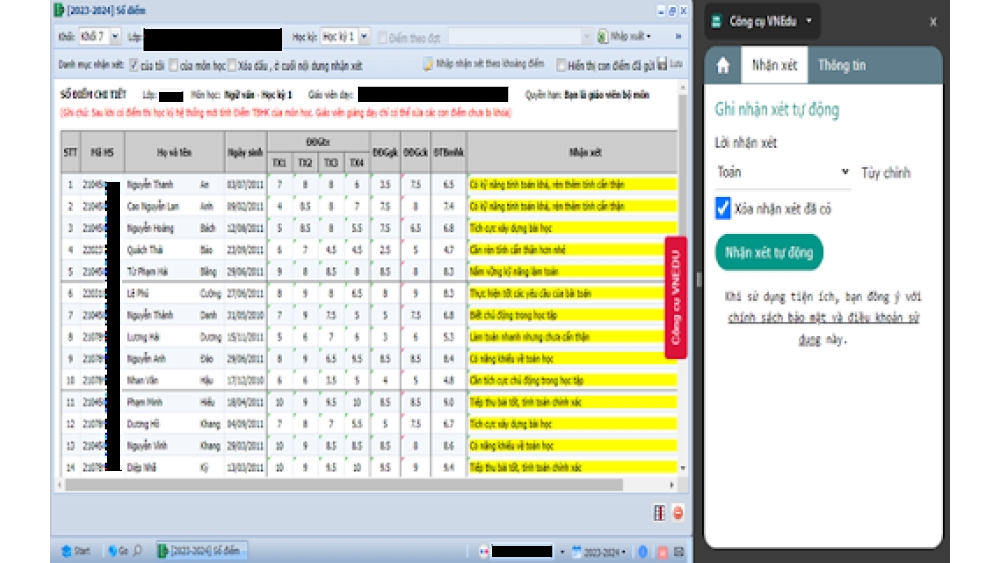Viewport: 1000px width, 563px height.
Task: Click the notepad icon for Nhập nhận xét
Action: tap(428, 64)
